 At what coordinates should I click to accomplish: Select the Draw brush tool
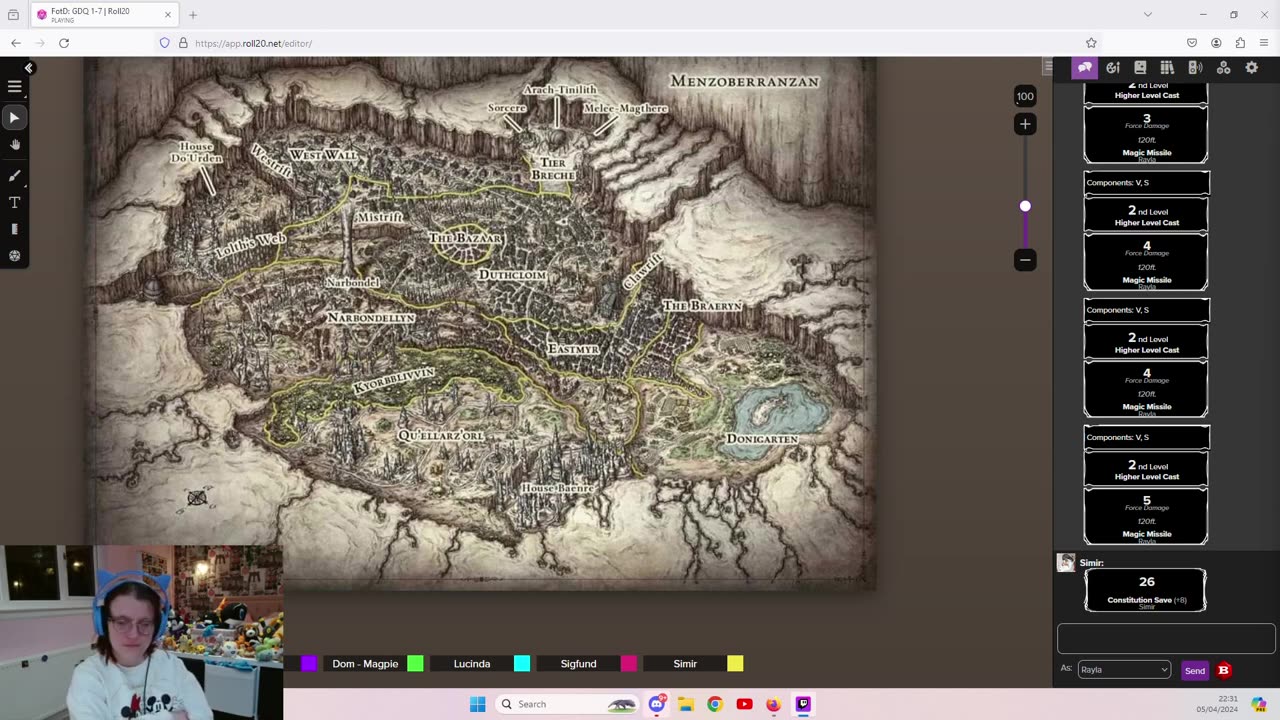click(14, 176)
